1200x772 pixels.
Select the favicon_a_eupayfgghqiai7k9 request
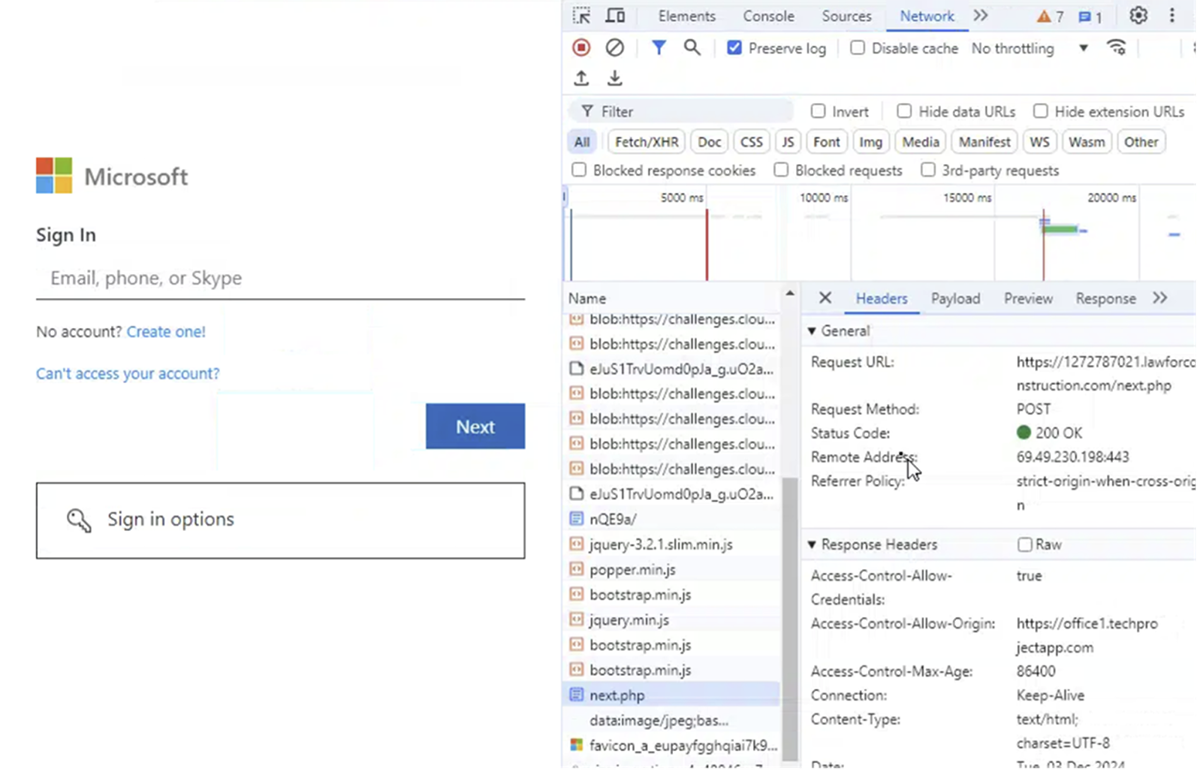pyautogui.click(x=671, y=745)
